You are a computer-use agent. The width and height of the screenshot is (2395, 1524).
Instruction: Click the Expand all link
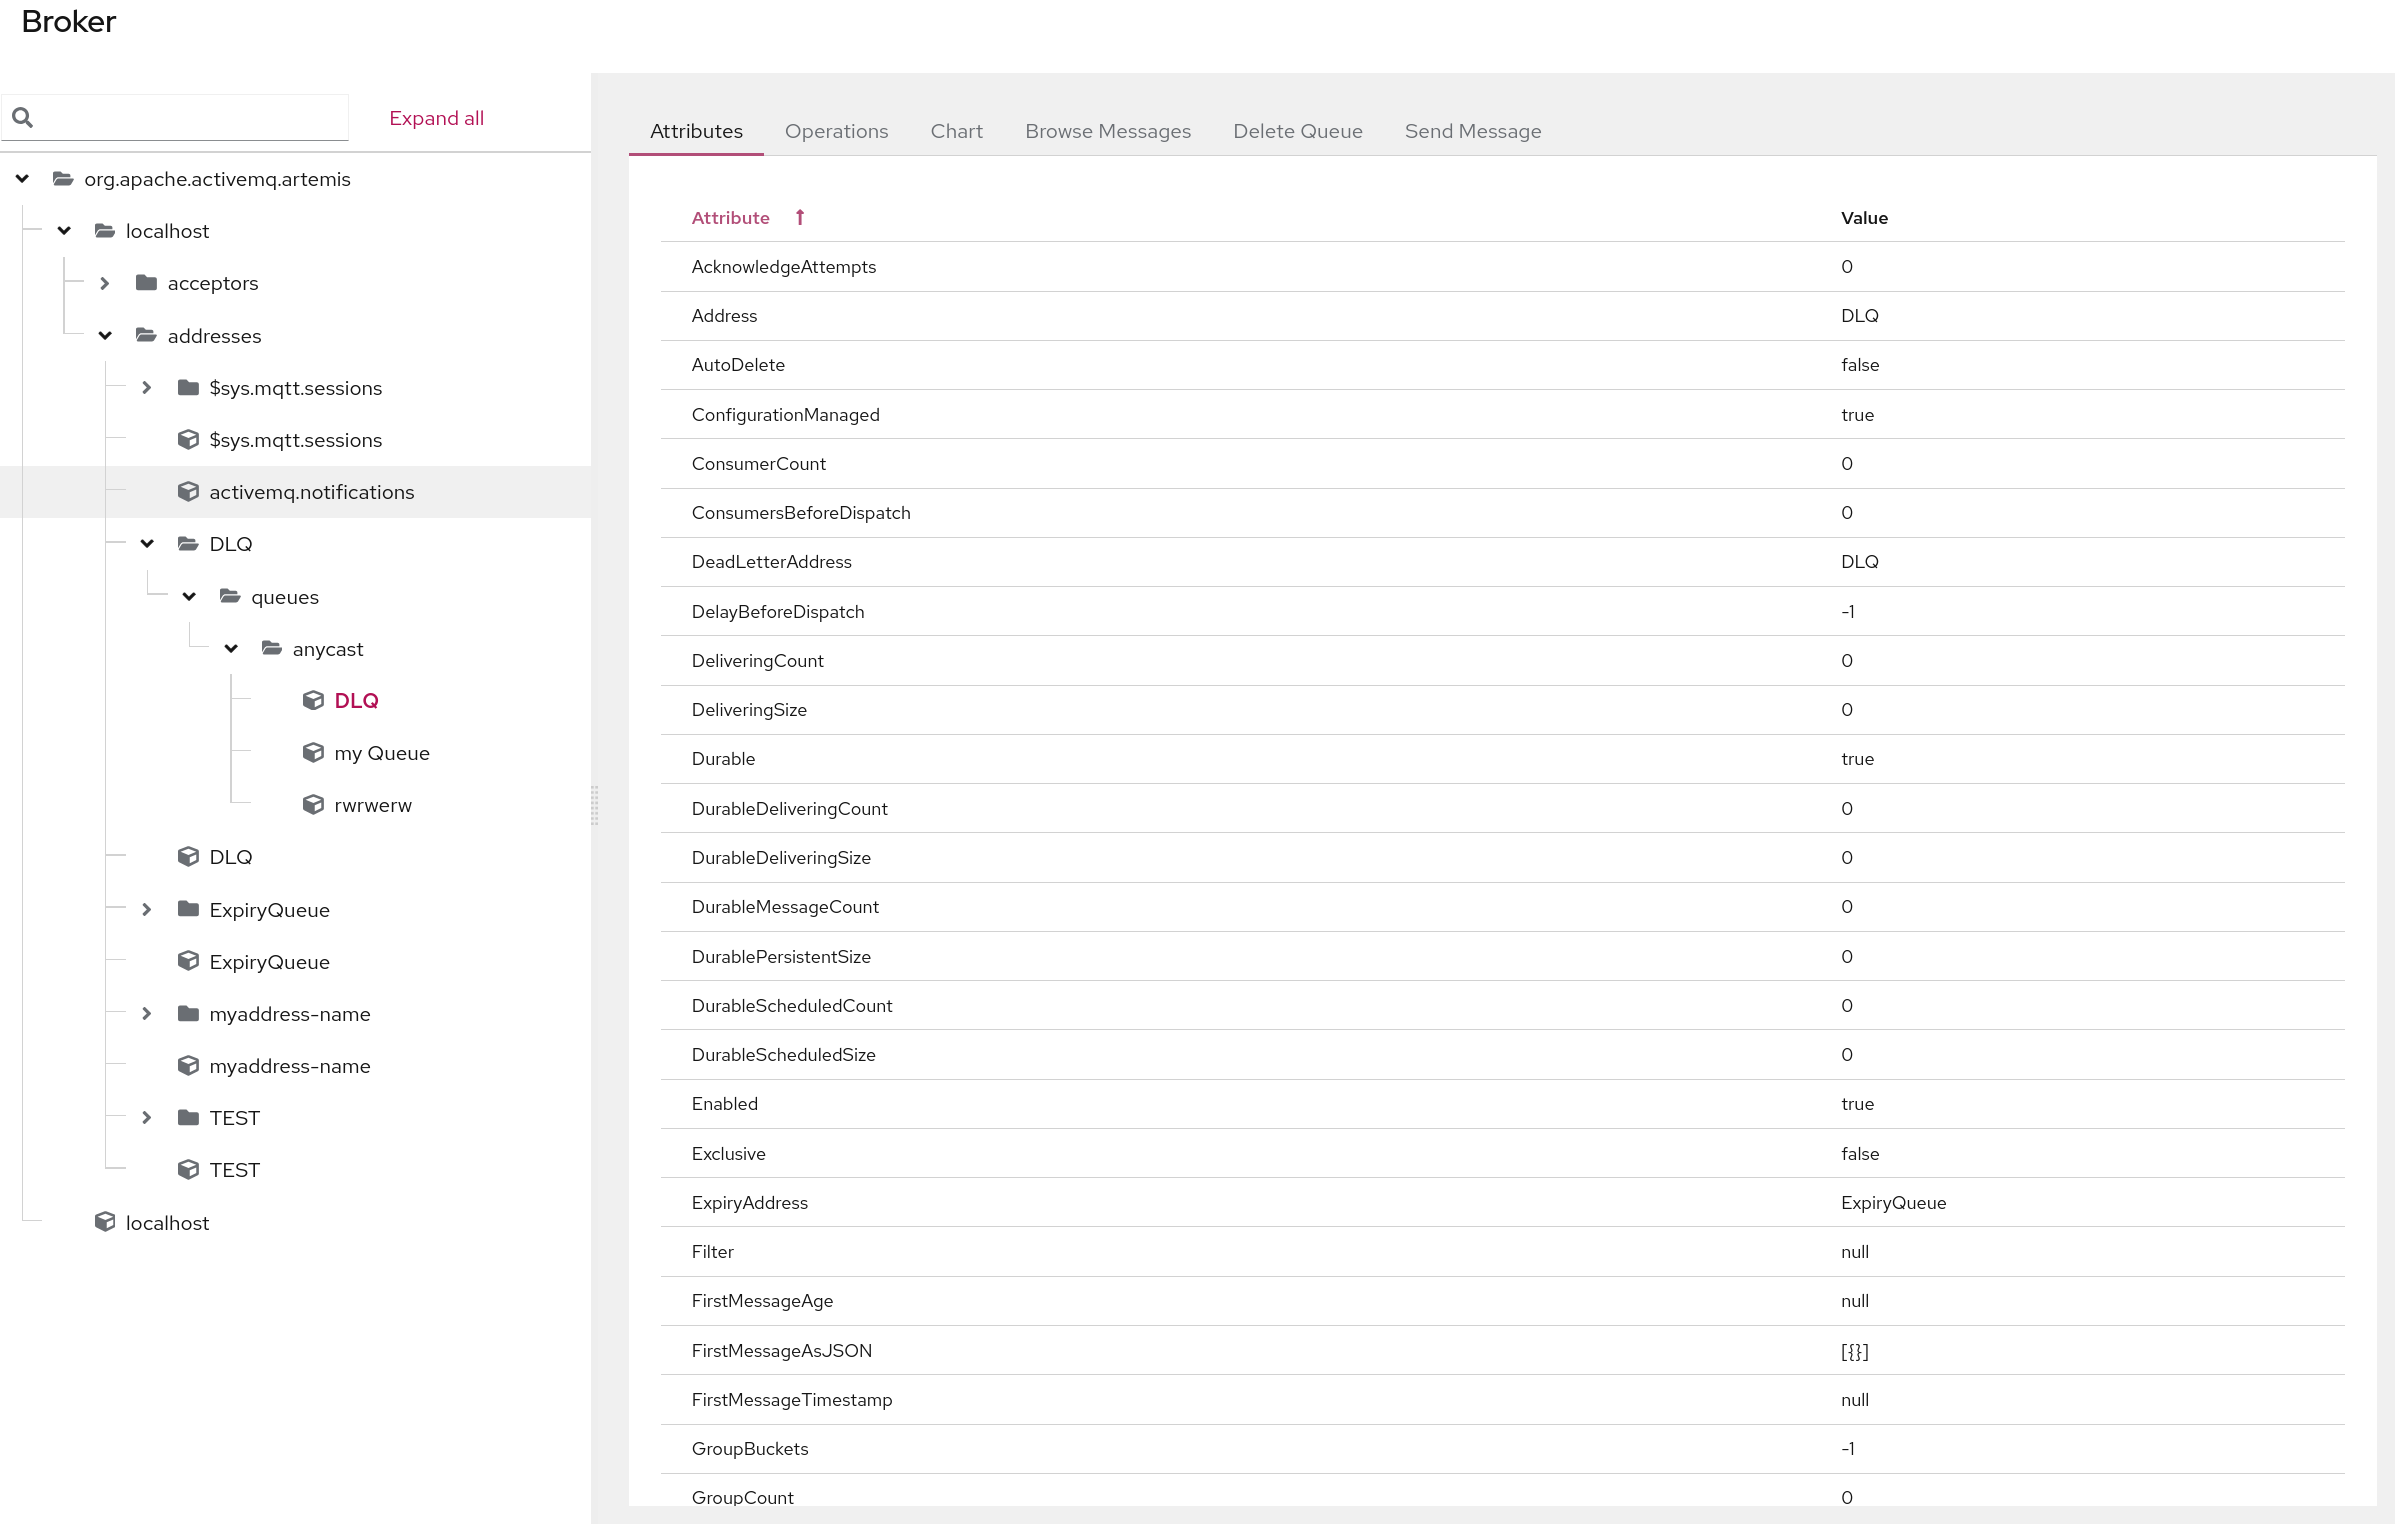[x=436, y=118]
